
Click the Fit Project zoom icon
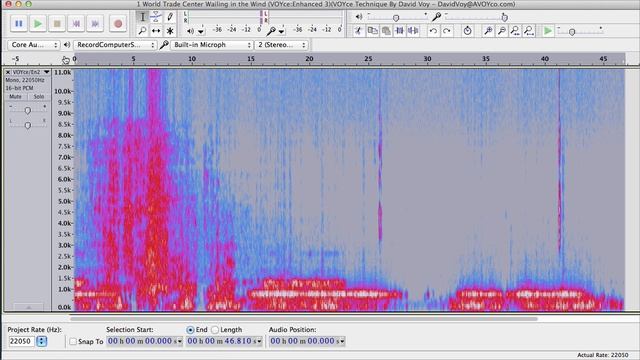tap(529, 31)
